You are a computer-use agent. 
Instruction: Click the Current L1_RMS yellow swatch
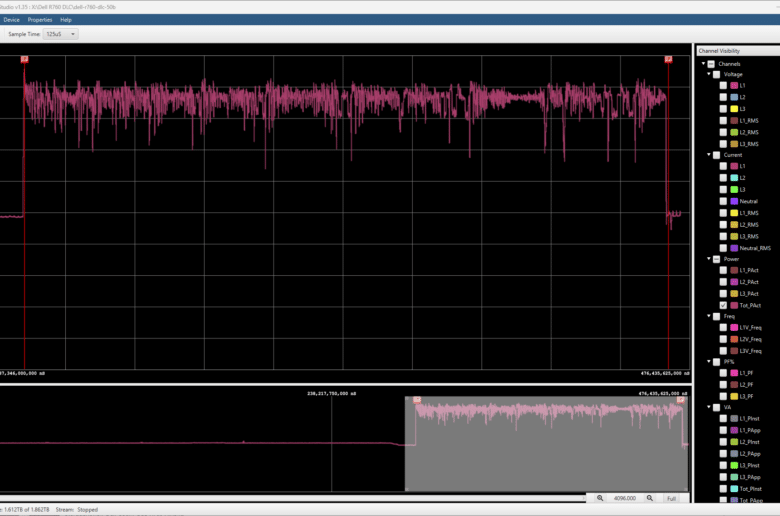(x=734, y=213)
